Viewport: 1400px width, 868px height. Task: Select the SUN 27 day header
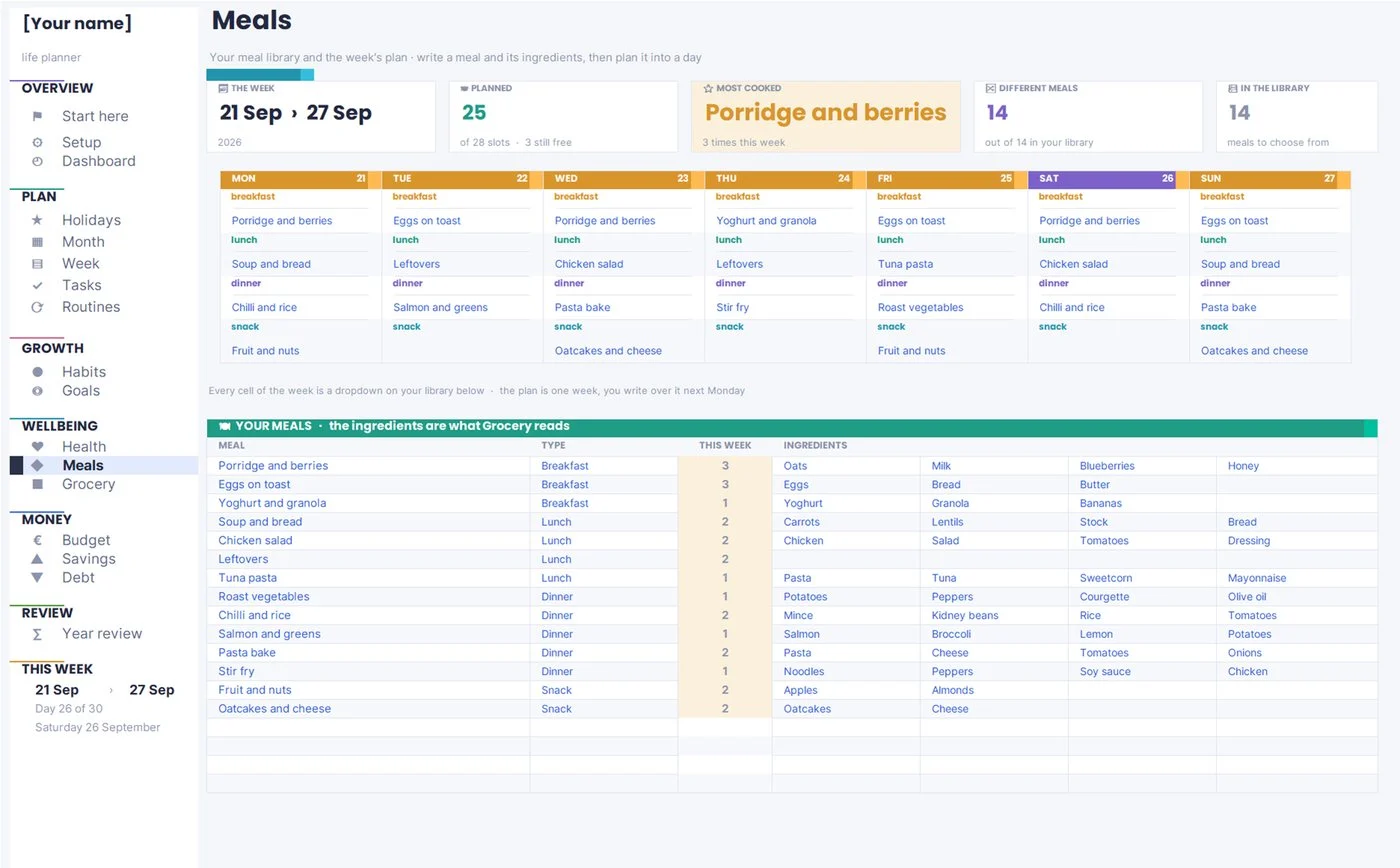(1270, 179)
